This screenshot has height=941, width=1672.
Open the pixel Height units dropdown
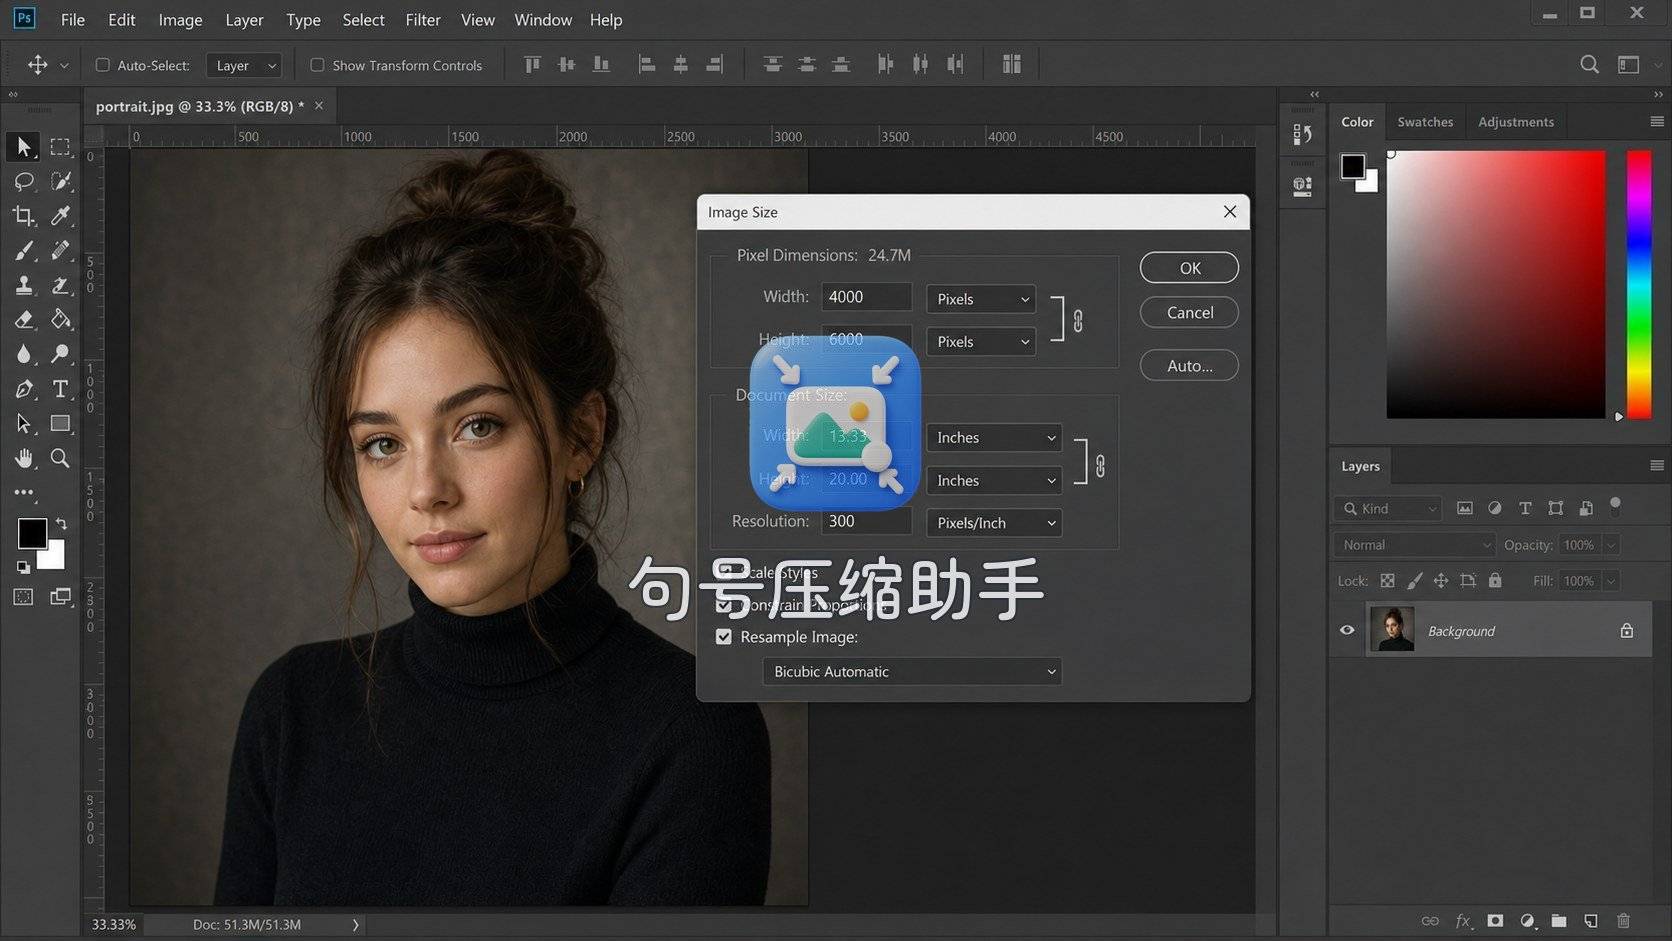click(981, 342)
